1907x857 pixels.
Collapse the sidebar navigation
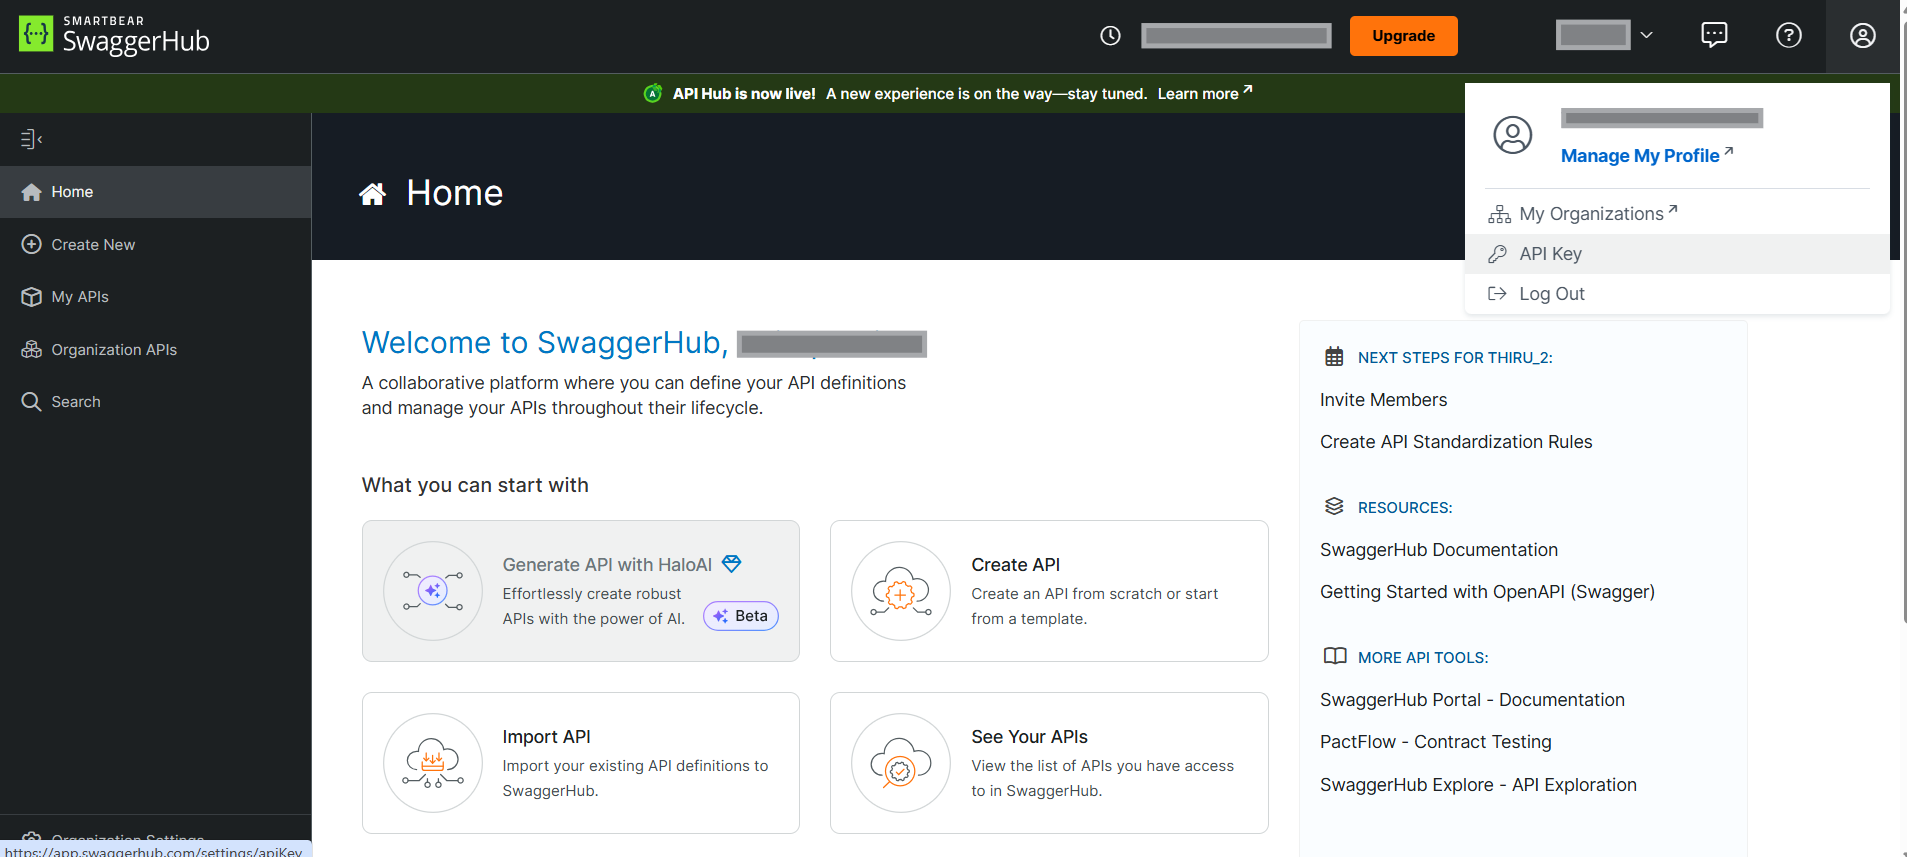31,139
